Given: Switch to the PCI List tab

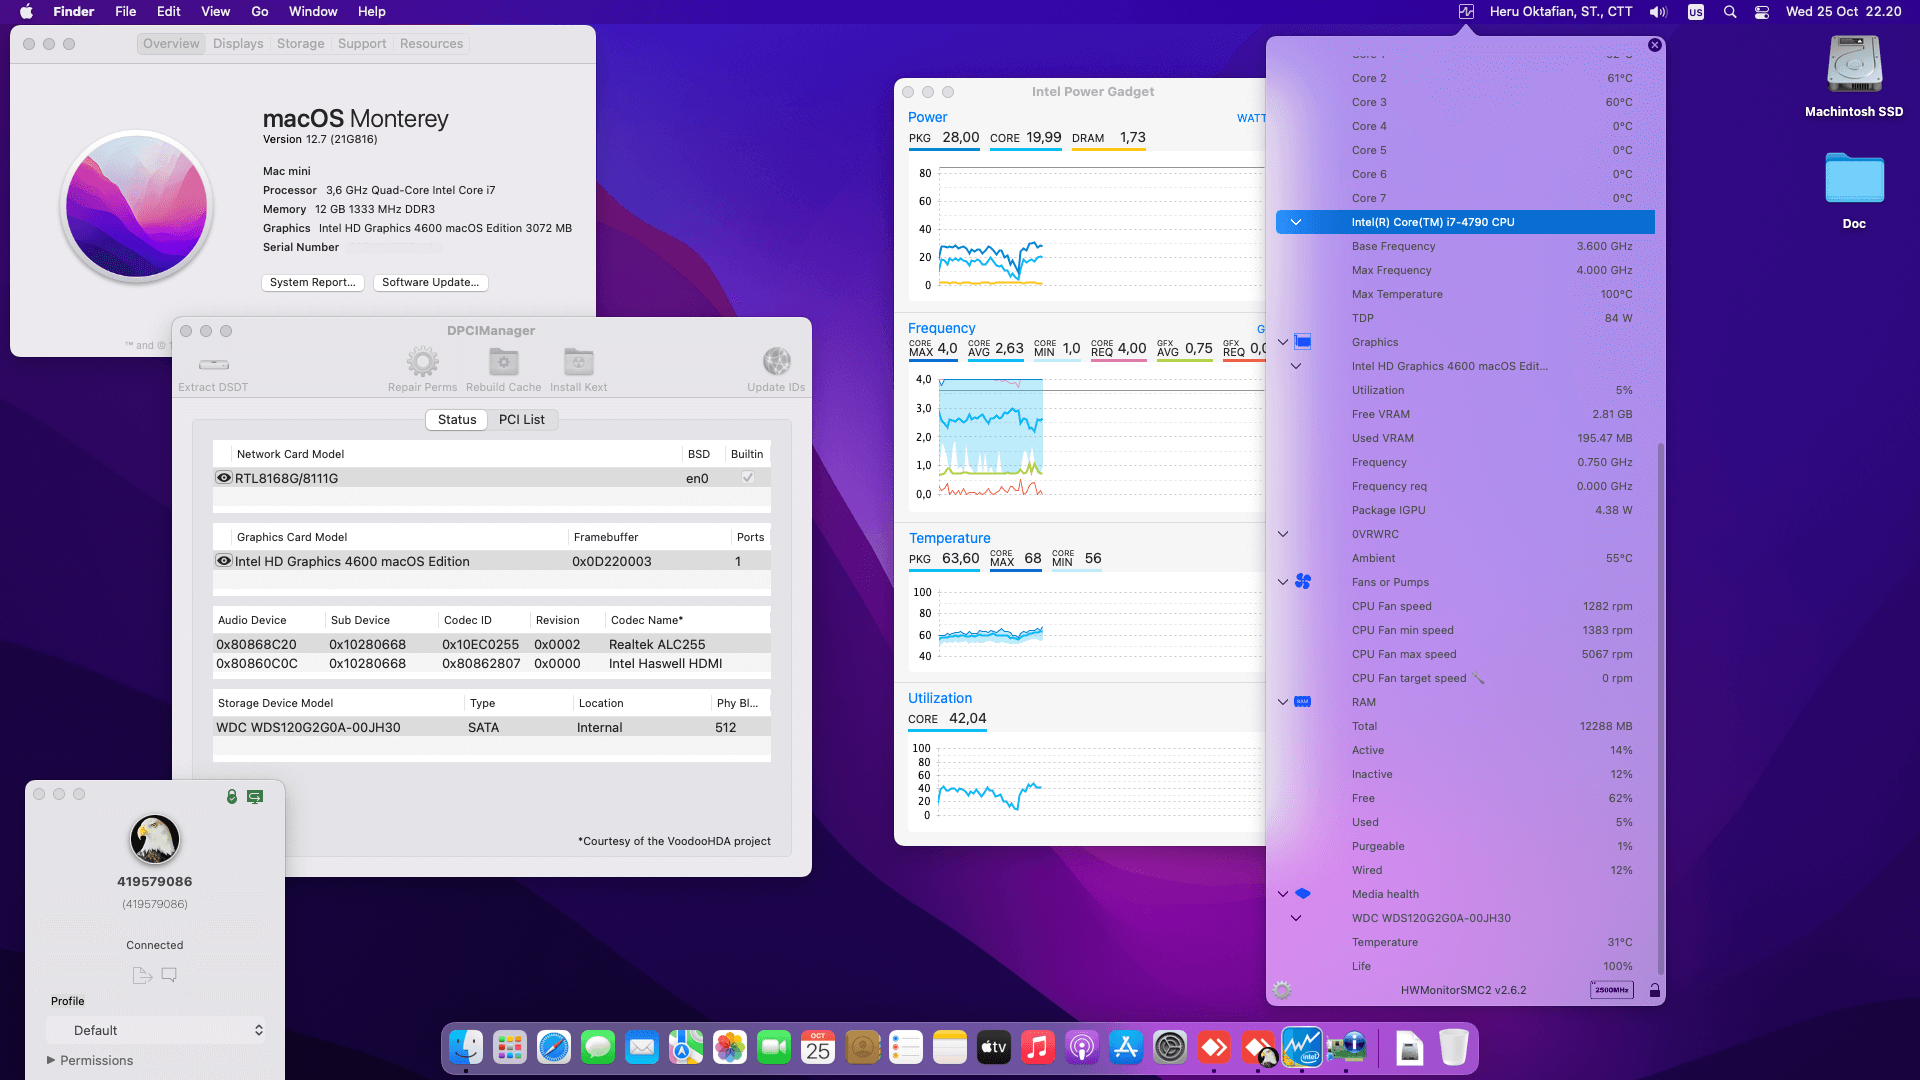Looking at the screenshot, I should 521,420.
